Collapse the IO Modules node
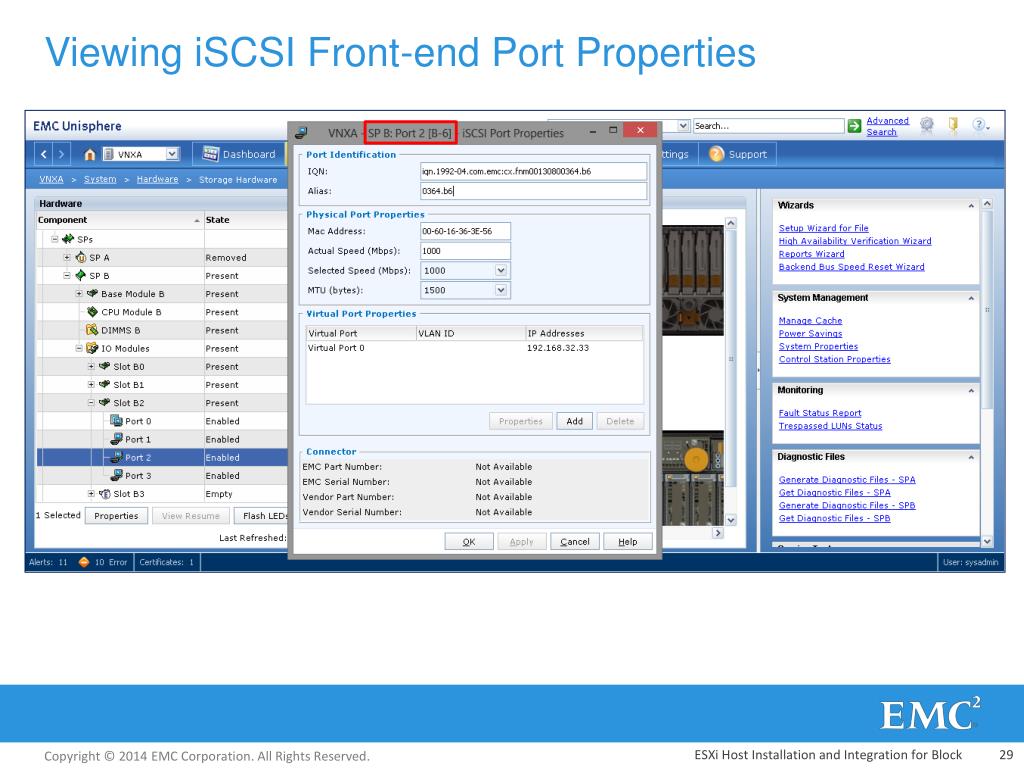 point(79,348)
